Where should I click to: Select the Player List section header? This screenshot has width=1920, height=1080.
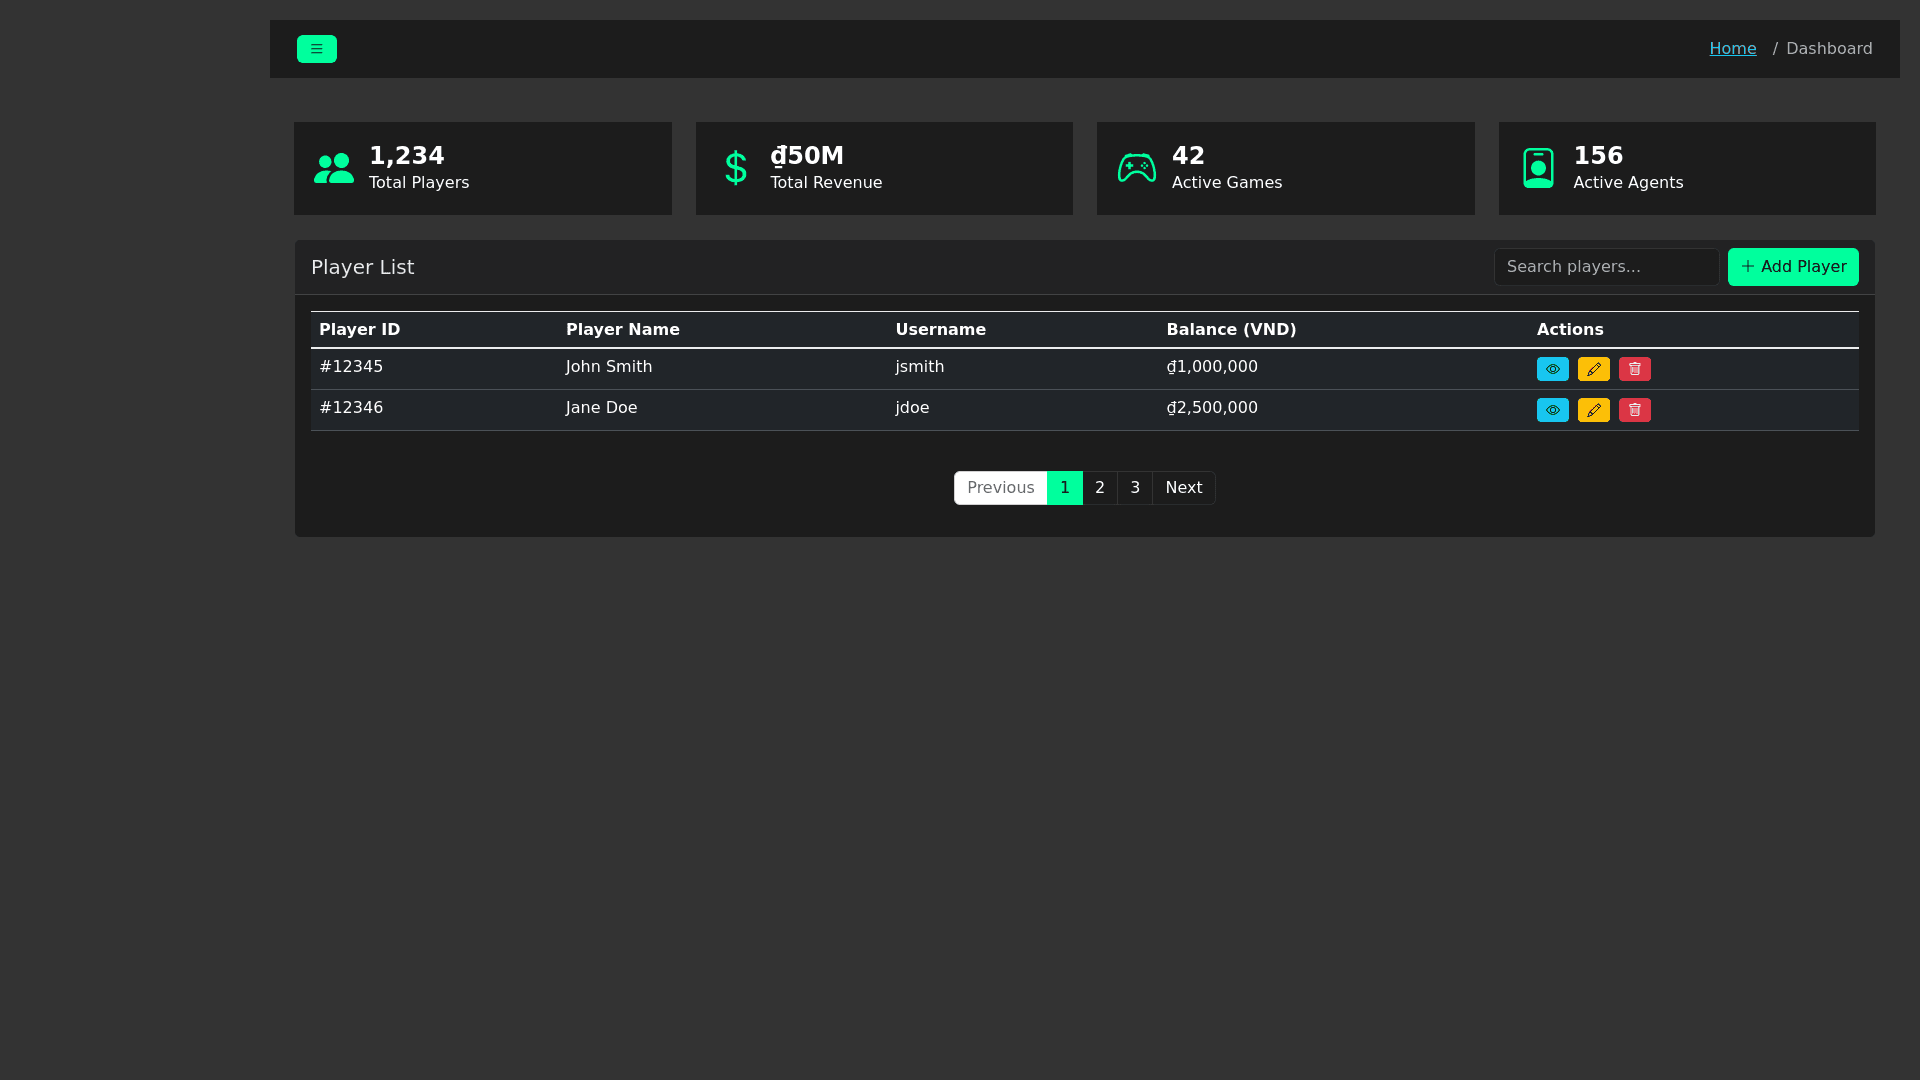click(x=362, y=267)
